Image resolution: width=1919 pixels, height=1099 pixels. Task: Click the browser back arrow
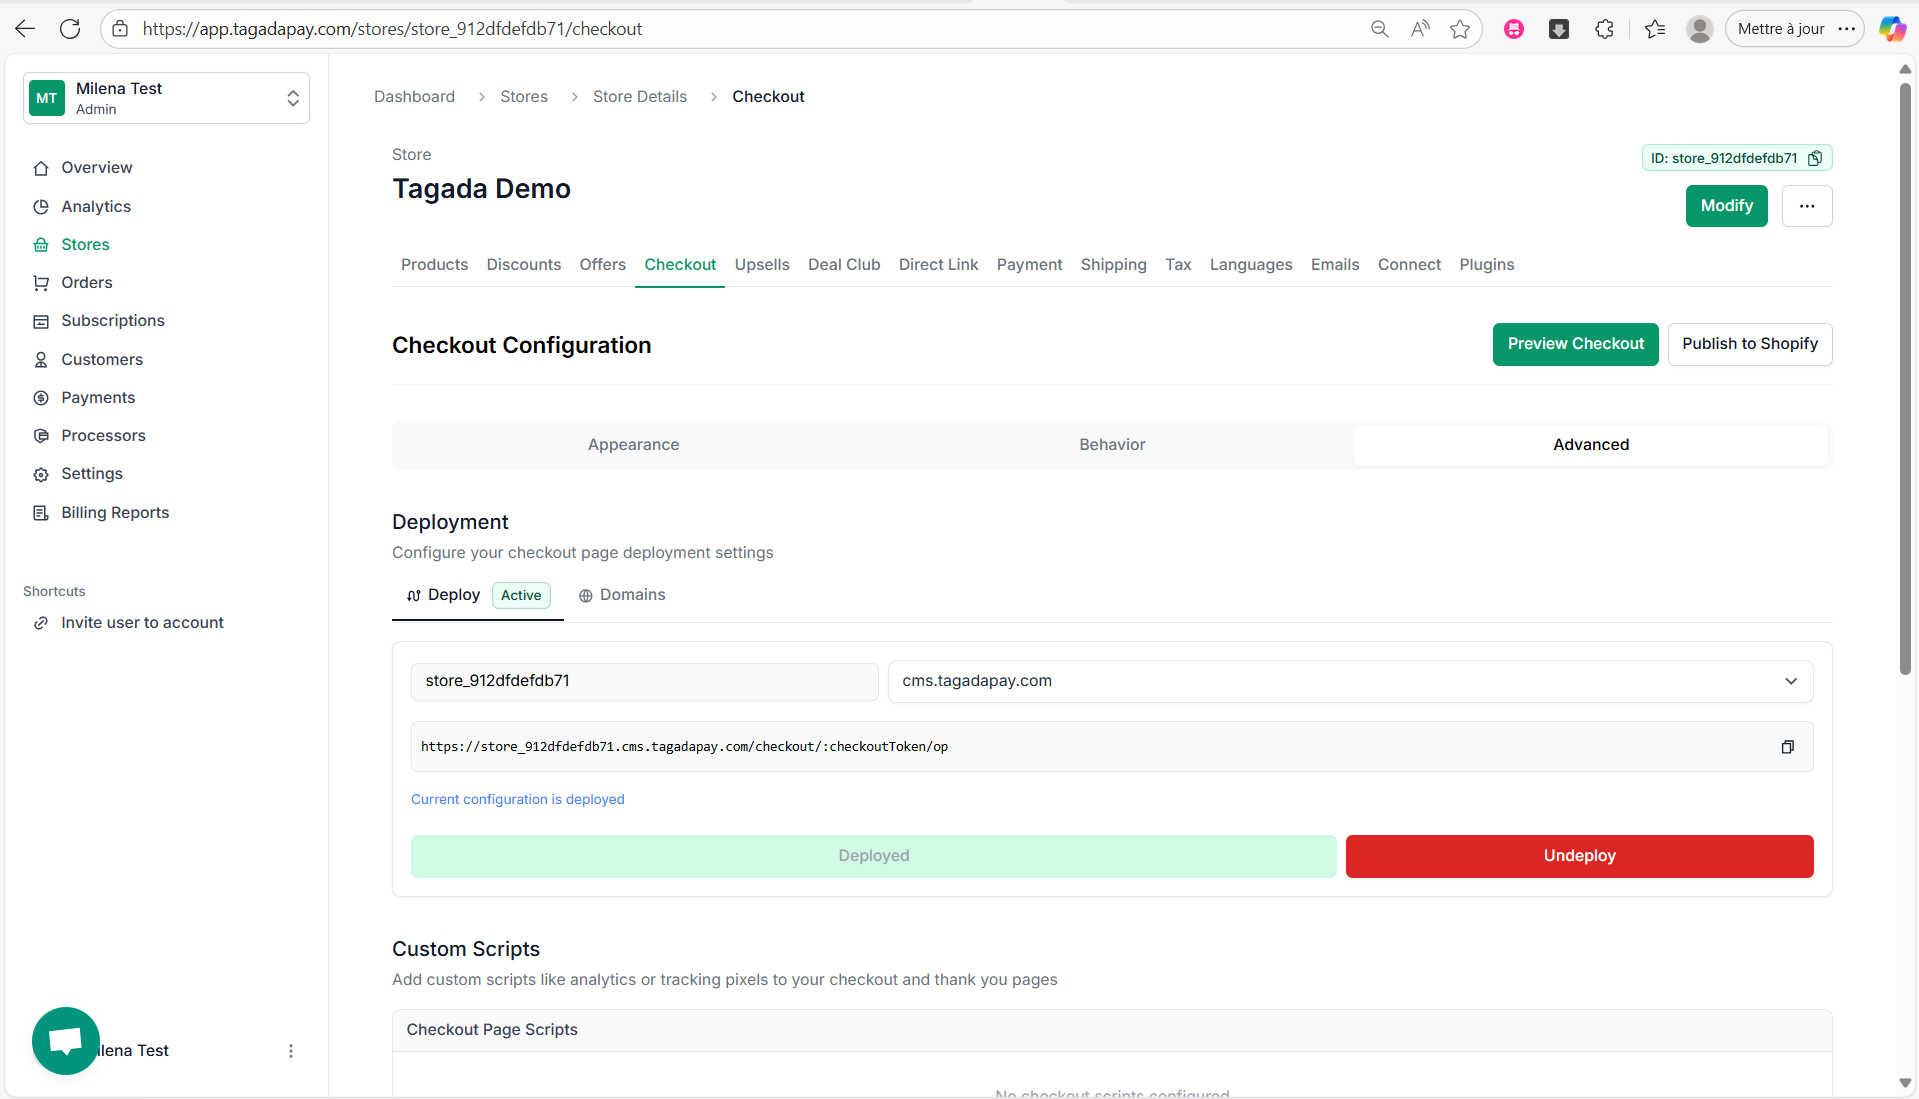pos(25,29)
